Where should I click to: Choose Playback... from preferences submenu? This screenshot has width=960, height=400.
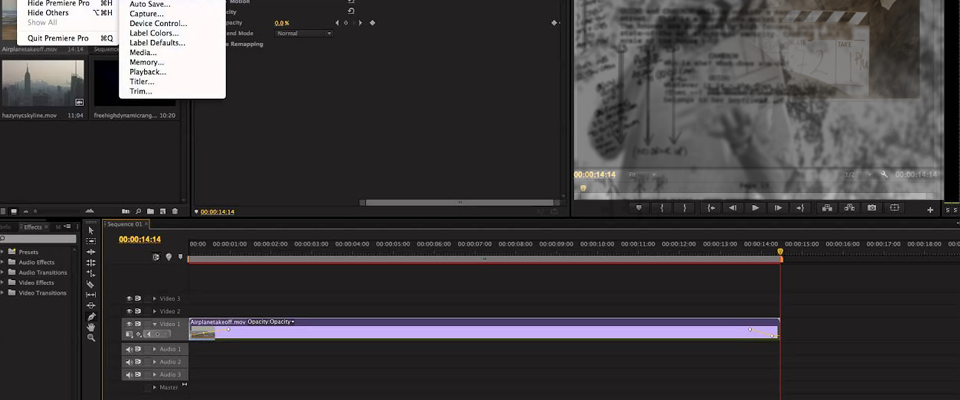[148, 72]
